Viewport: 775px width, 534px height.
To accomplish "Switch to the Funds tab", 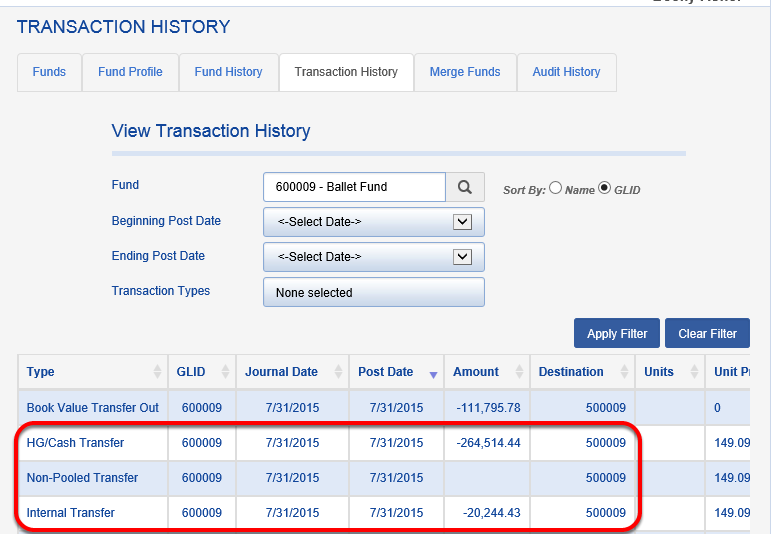I will pos(49,72).
